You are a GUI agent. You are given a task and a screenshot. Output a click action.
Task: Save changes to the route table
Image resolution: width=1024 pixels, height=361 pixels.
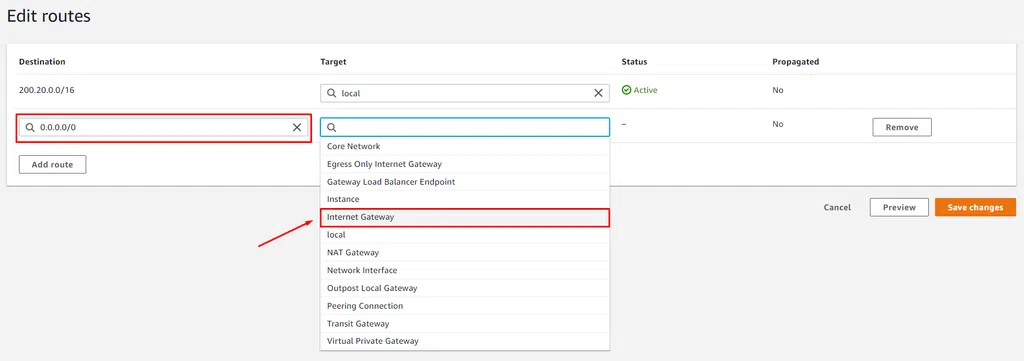point(976,208)
